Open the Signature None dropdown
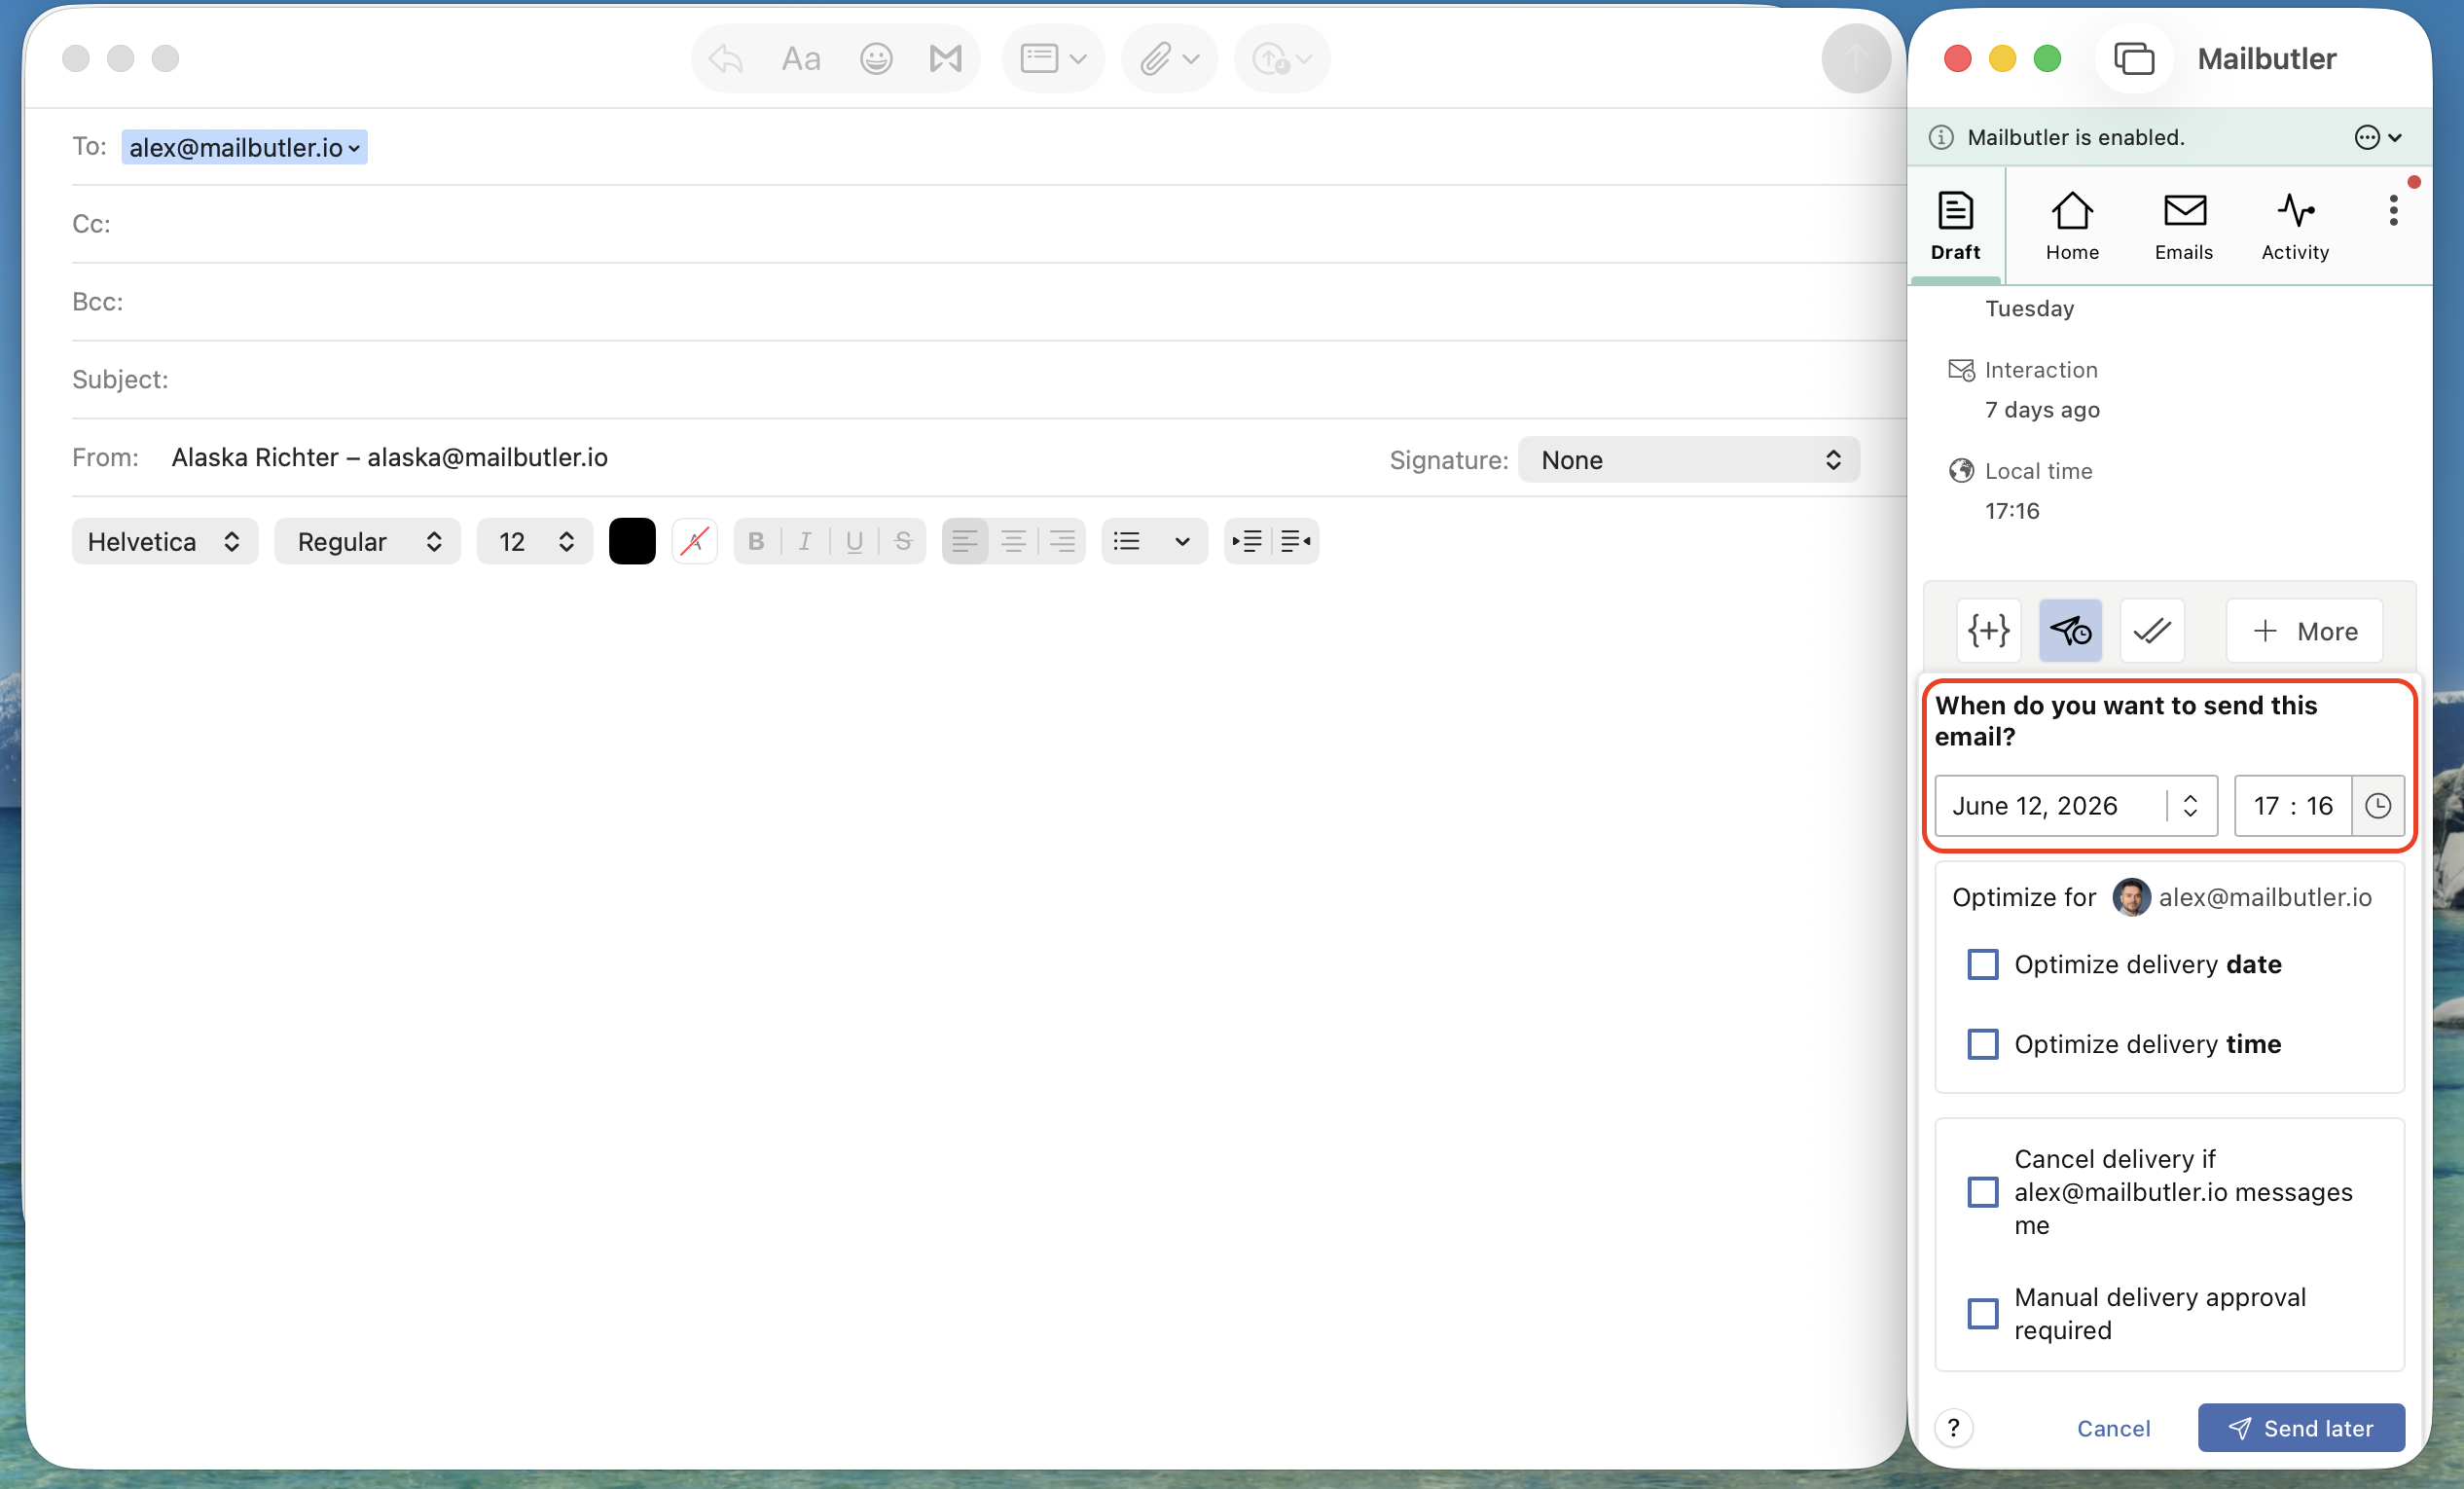 (1688, 460)
